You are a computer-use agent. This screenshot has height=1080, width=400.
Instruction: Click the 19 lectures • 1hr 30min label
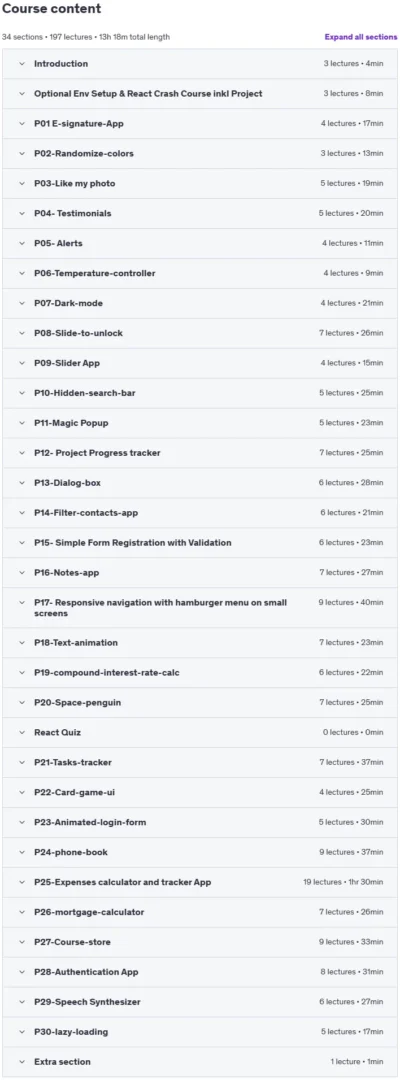(343, 882)
